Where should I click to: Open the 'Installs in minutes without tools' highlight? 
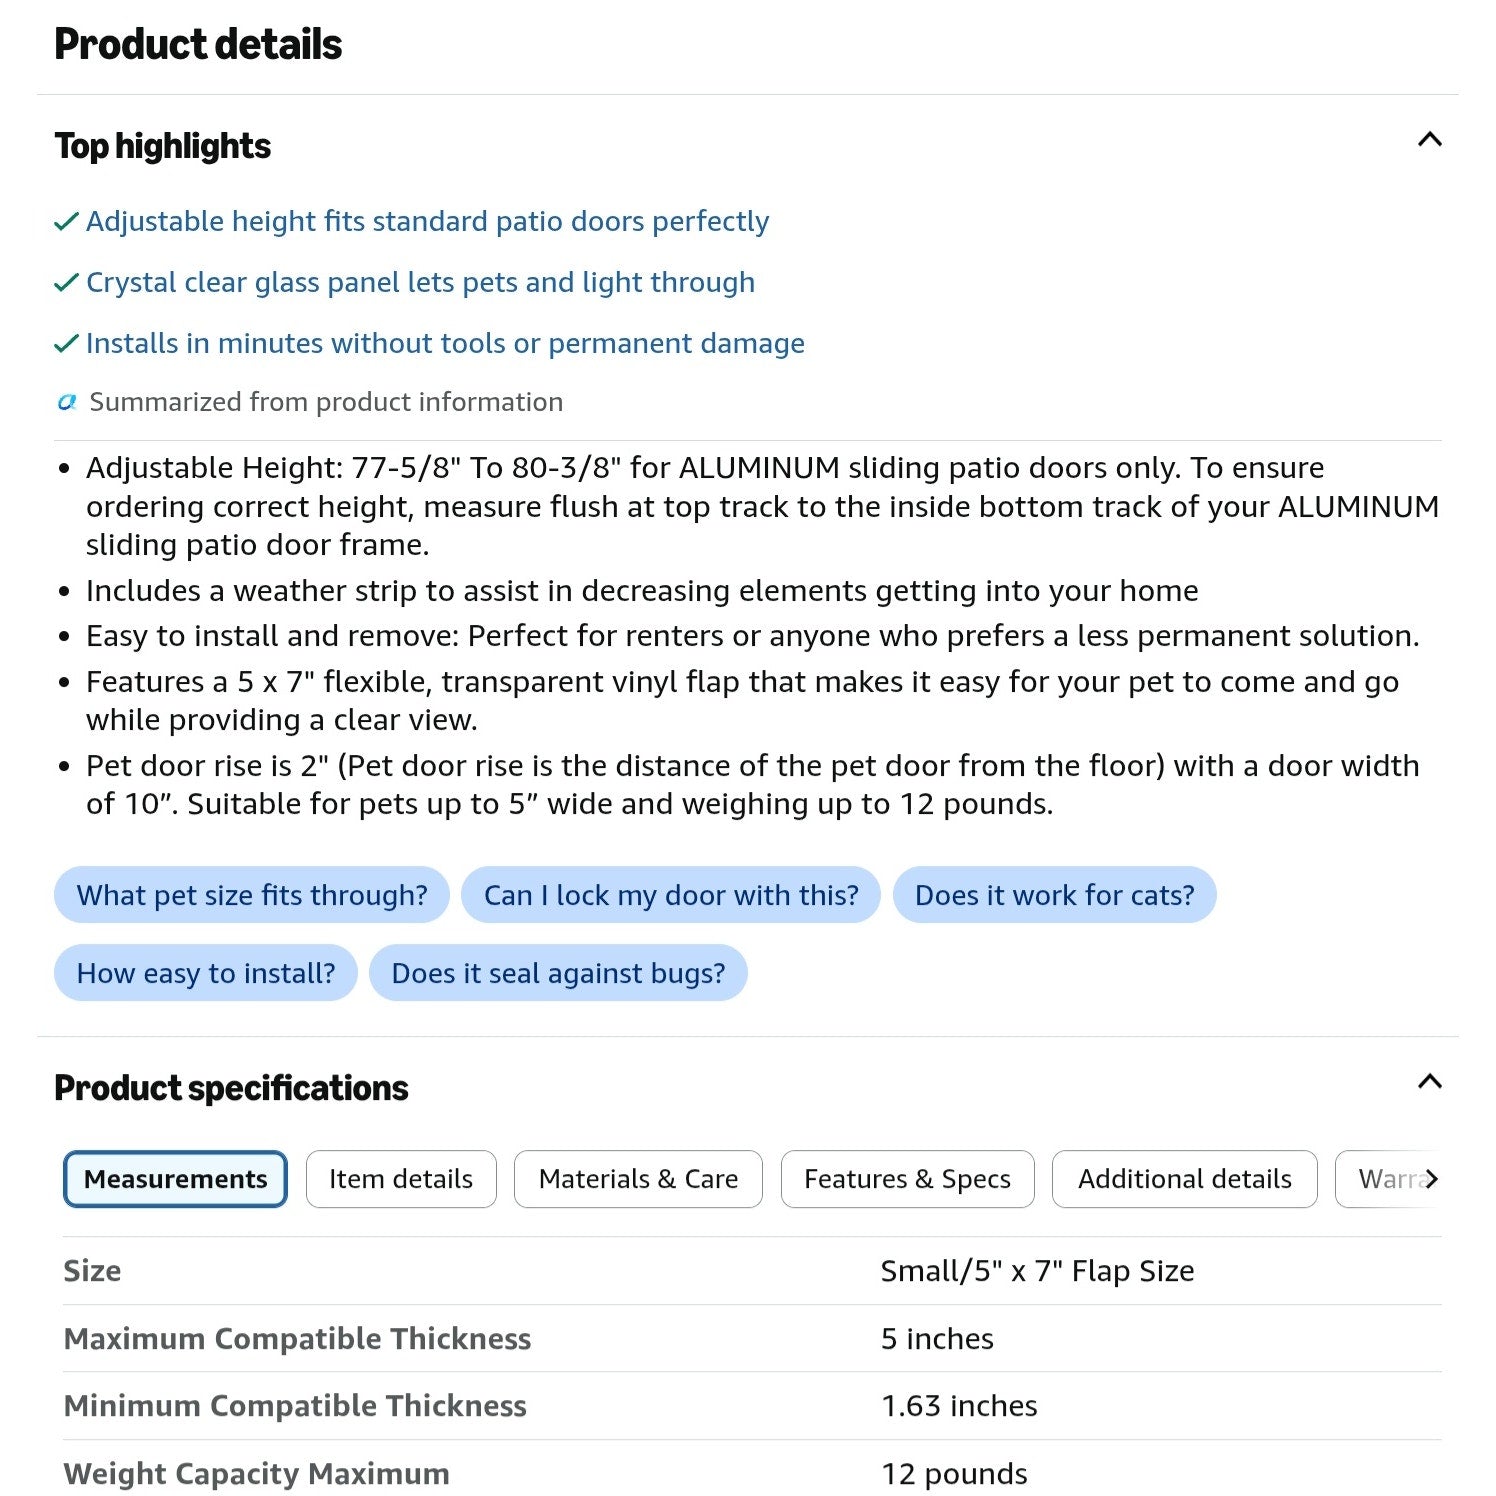445,343
